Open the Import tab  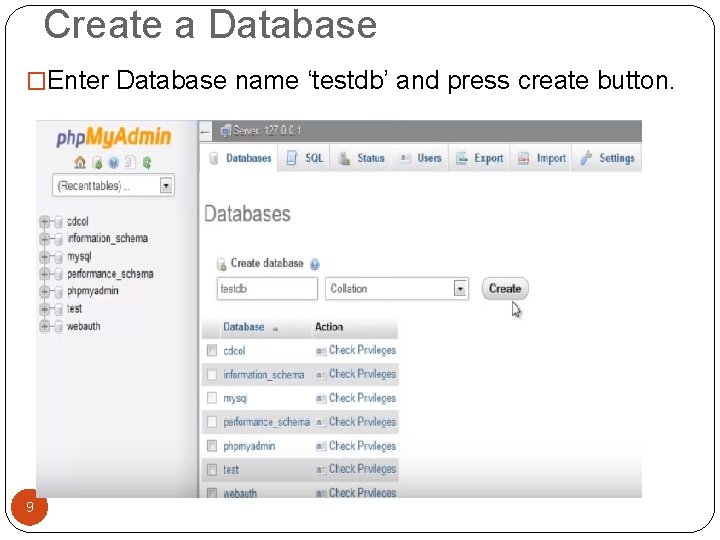tap(541, 158)
